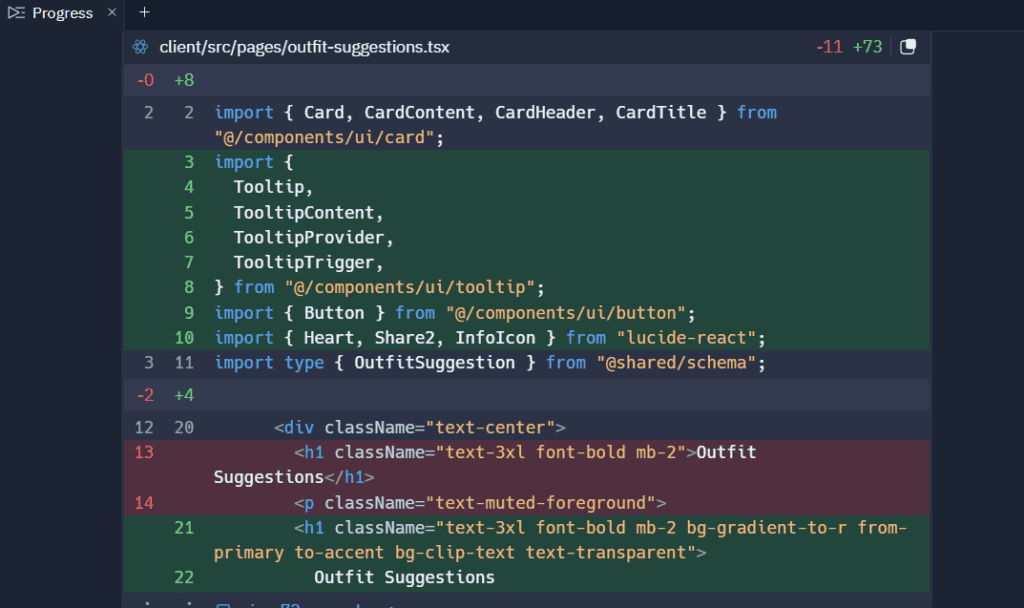Click line number 3 of added import
Image resolution: width=1024 pixels, height=608 pixels.
(x=189, y=162)
